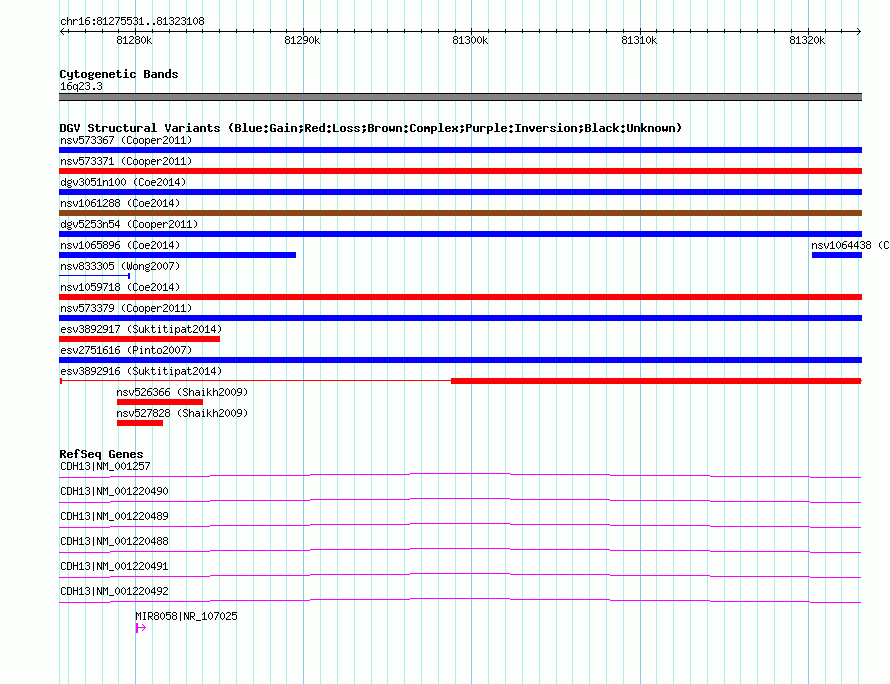Click the ruler's left end arrow
The width and height of the screenshot is (890, 684).
pyautogui.click(x=62, y=31)
